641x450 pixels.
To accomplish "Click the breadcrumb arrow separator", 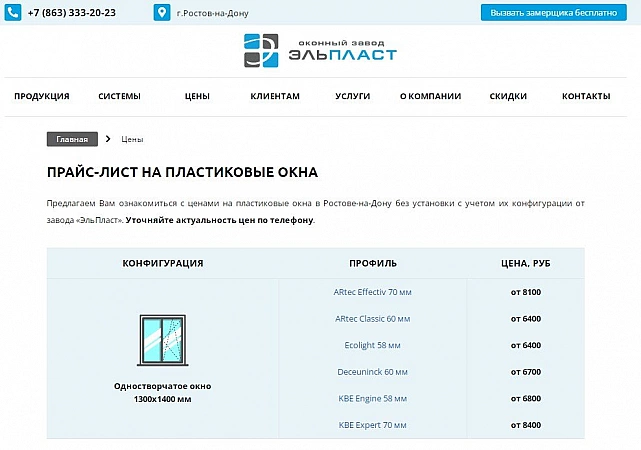I will (108, 139).
